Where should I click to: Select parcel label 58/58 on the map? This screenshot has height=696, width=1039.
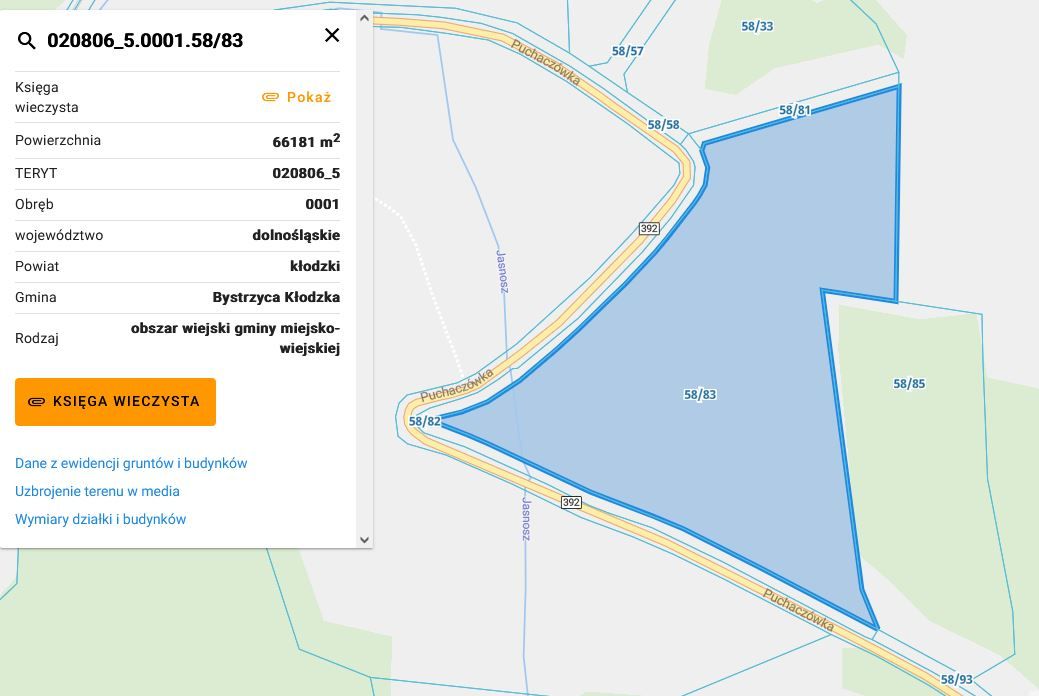(x=661, y=126)
